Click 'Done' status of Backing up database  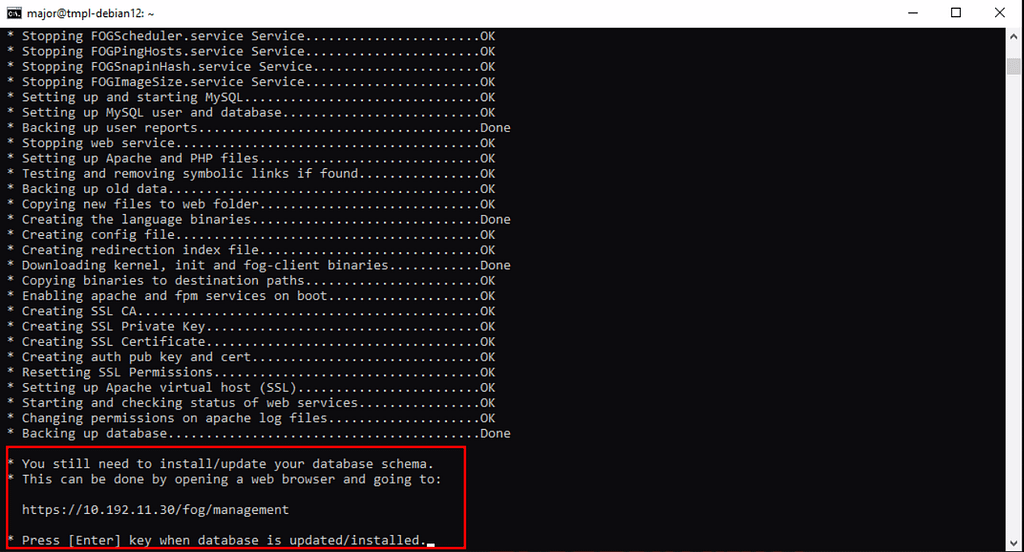click(495, 433)
